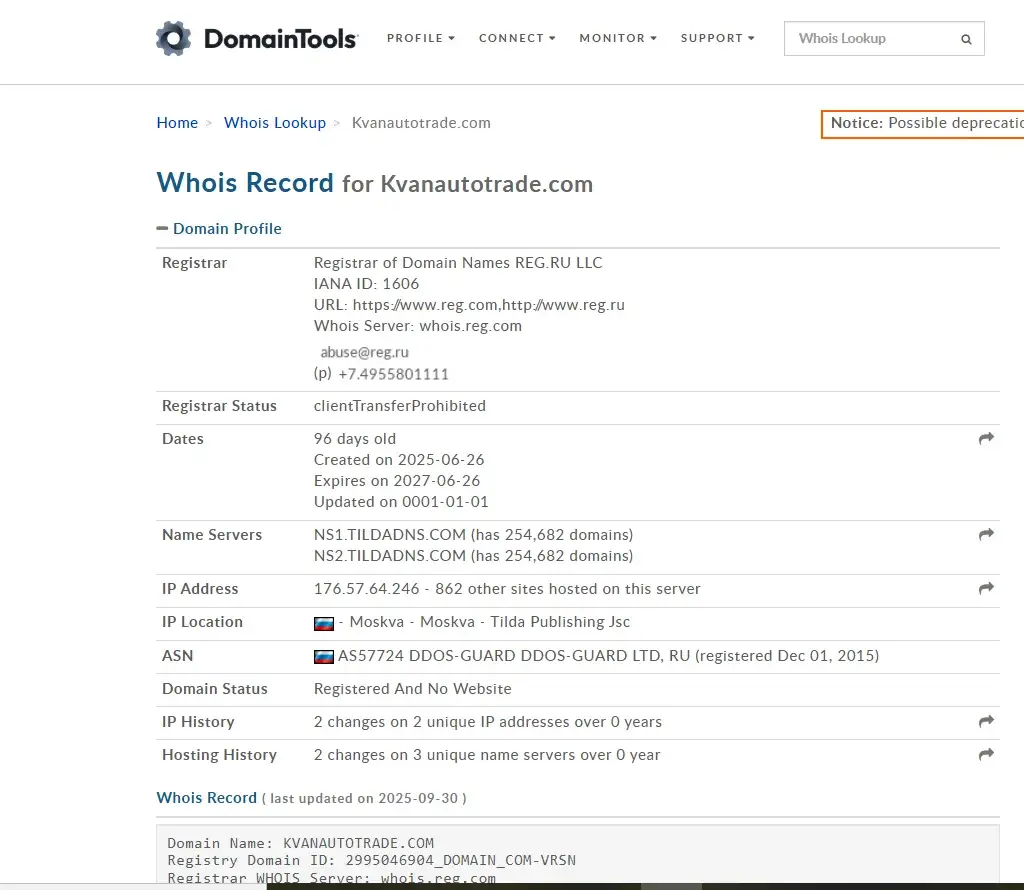Click 'Created on 2025-06-26' date text
Screen dimensions: 1024x890
tap(399, 460)
